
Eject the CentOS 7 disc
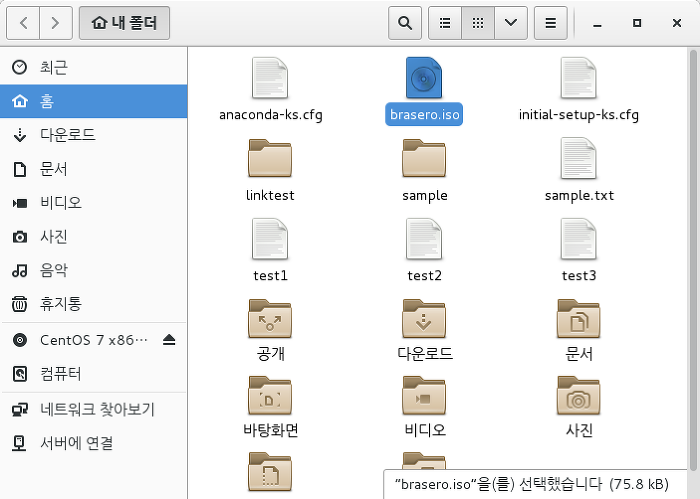click(169, 340)
